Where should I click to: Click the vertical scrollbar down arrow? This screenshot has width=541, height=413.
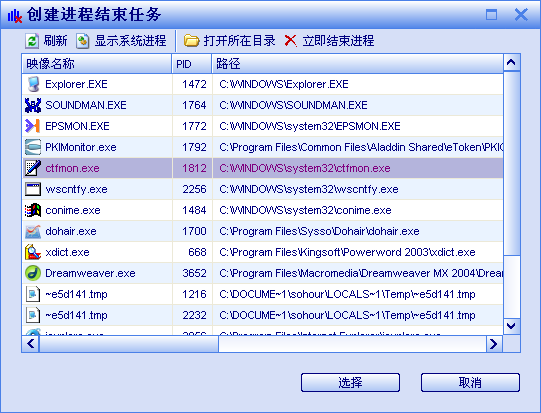pyautogui.click(x=511, y=326)
